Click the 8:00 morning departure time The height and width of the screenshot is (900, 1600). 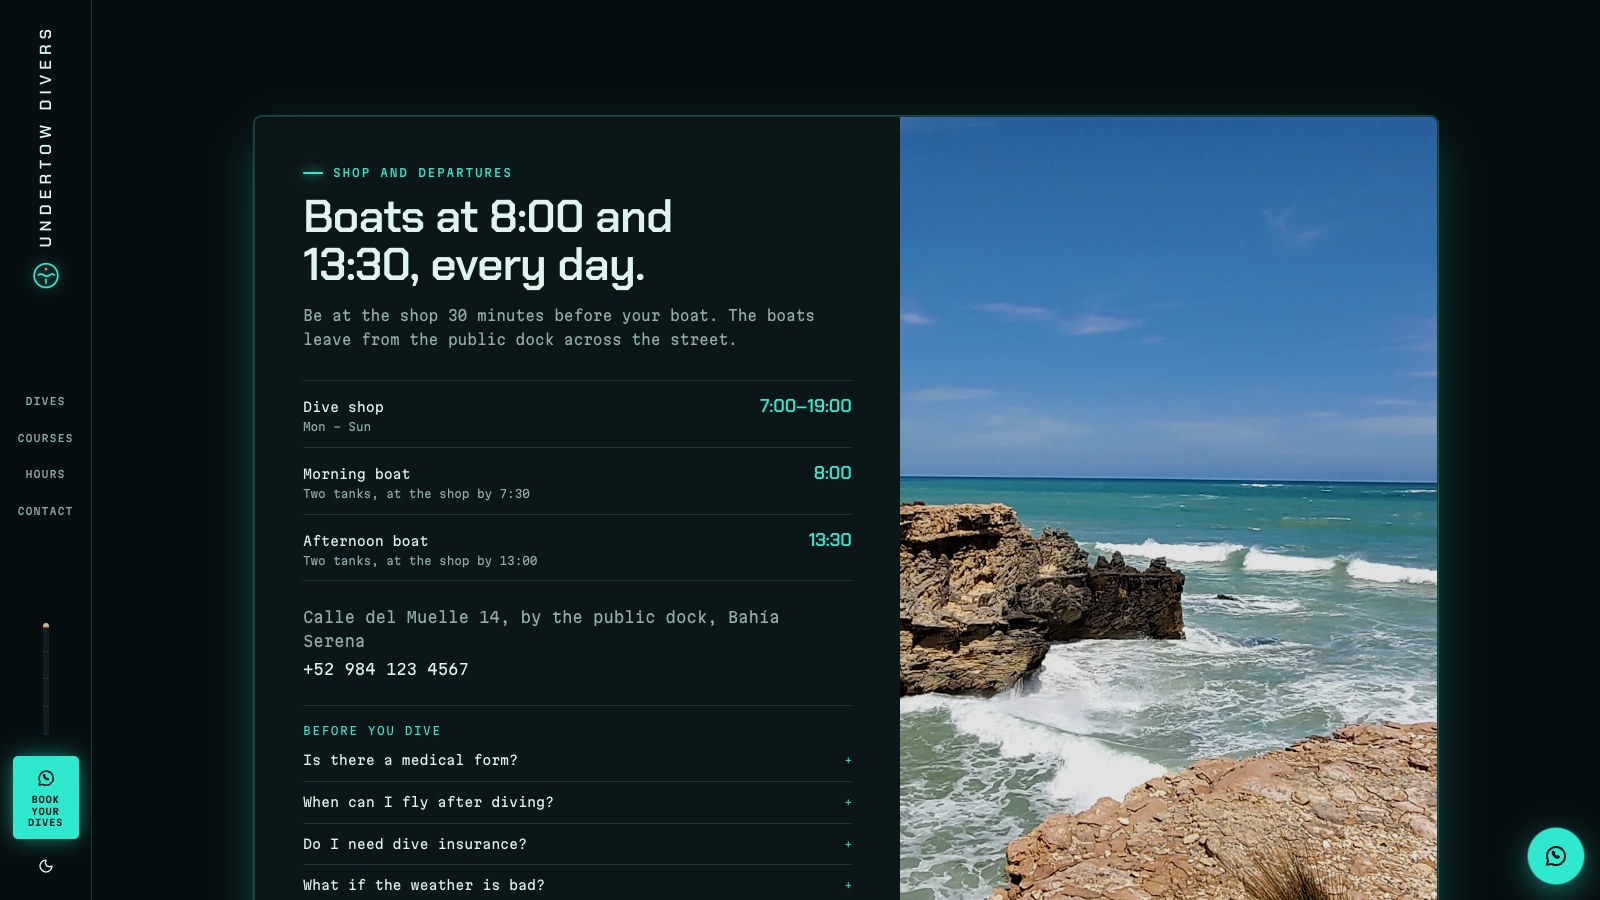(832, 473)
